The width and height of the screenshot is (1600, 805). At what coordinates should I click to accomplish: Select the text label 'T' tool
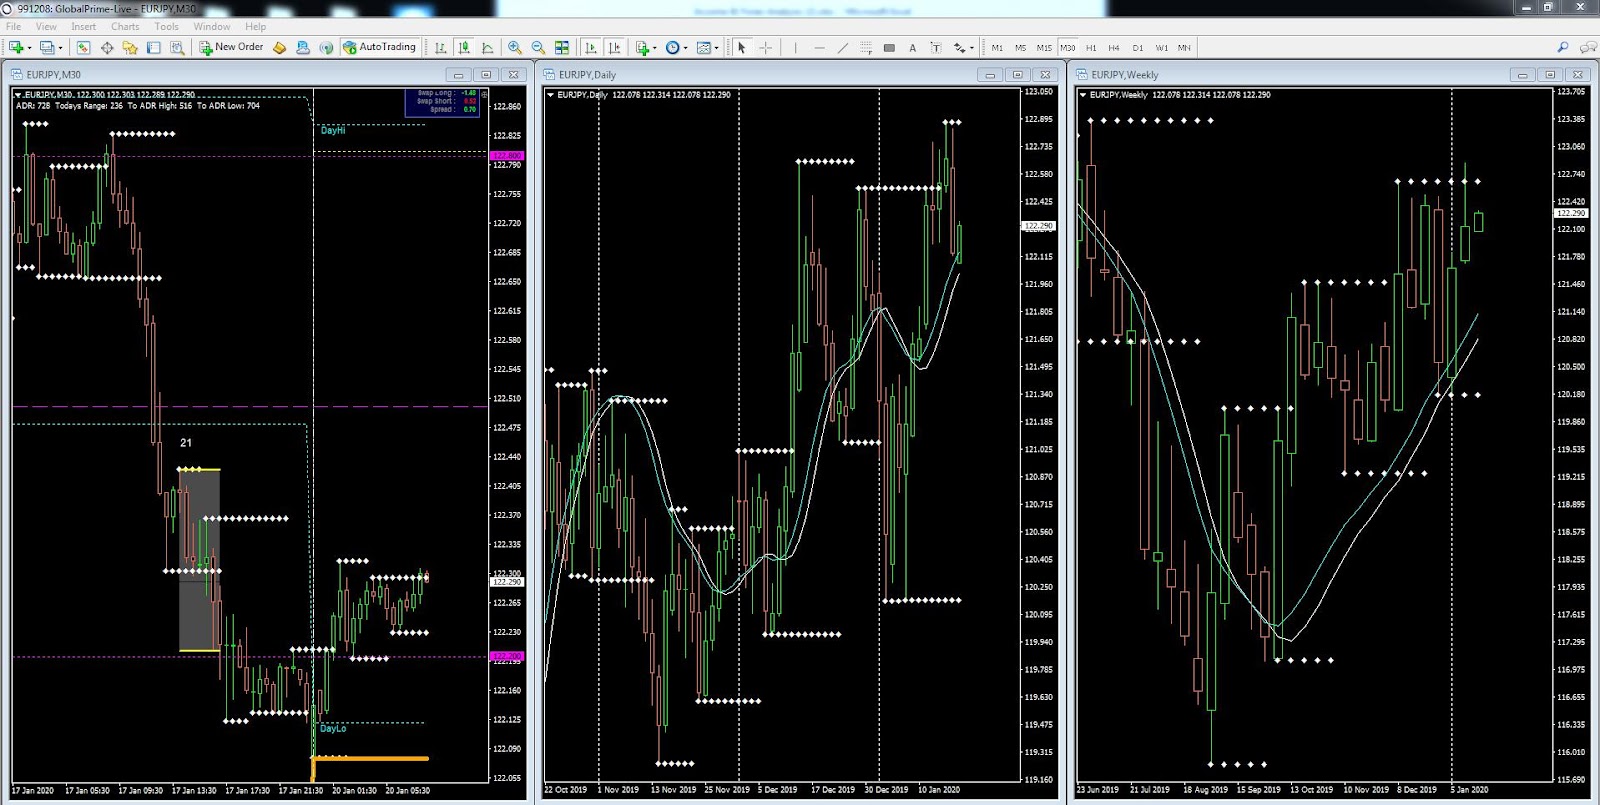pos(936,47)
